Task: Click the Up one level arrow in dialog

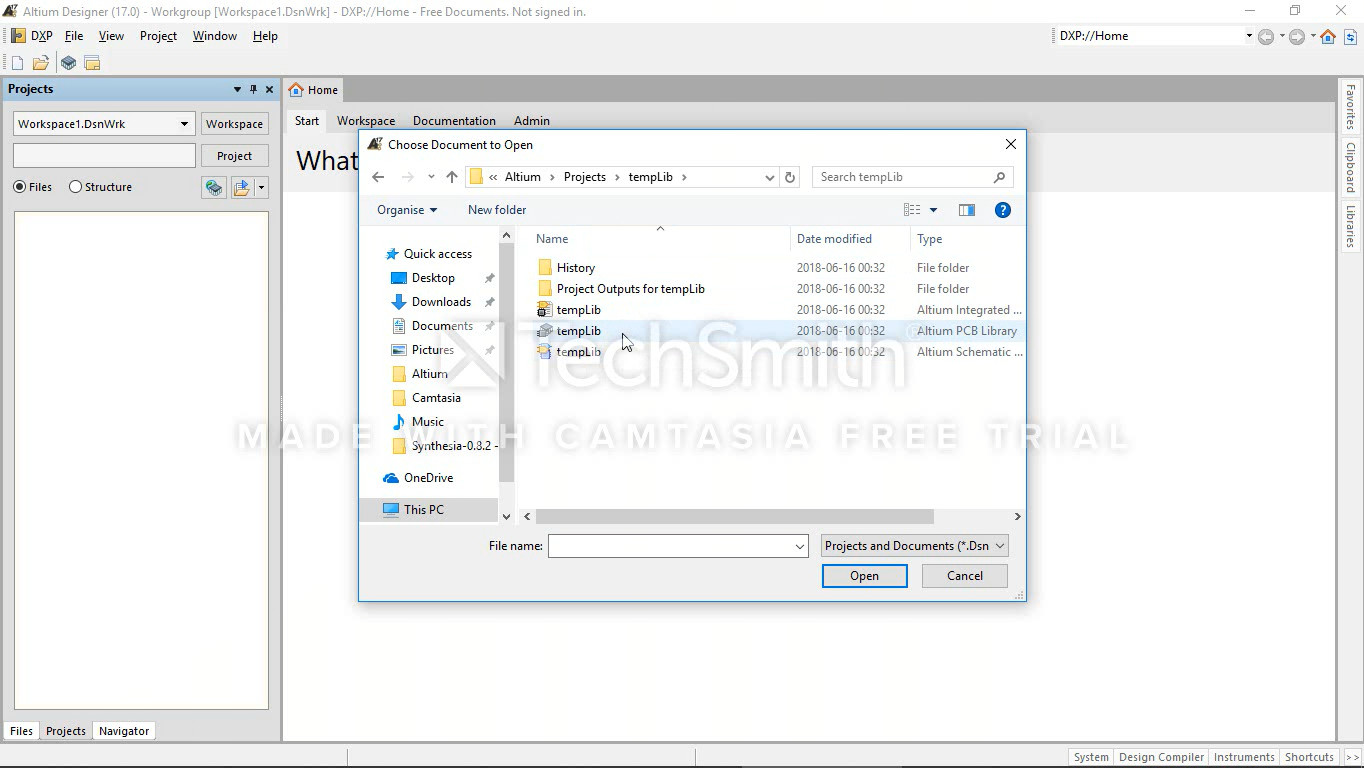Action: [x=452, y=177]
